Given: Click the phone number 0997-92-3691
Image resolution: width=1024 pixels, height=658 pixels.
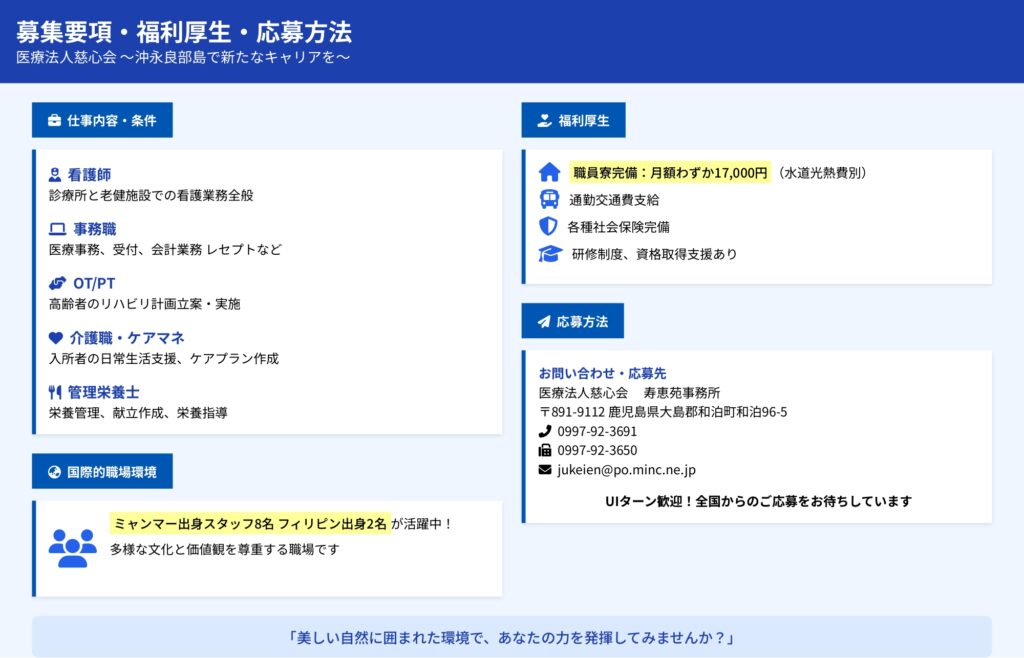Looking at the screenshot, I should click(597, 431).
